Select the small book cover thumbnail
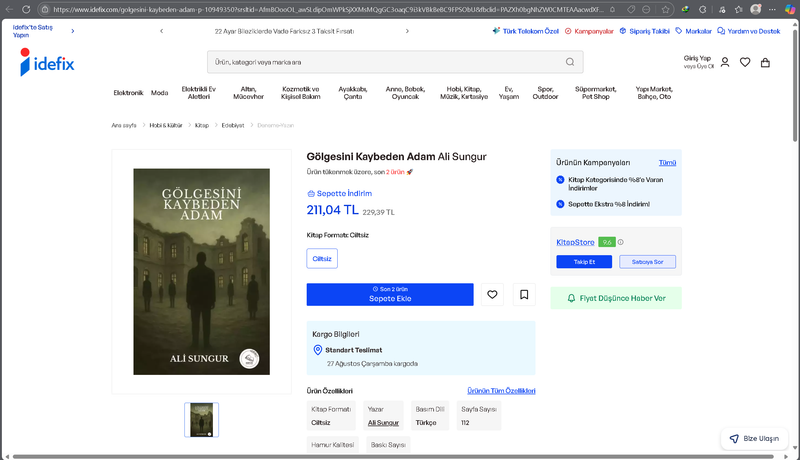Screen dimensions: 800x460 click(x=202, y=420)
